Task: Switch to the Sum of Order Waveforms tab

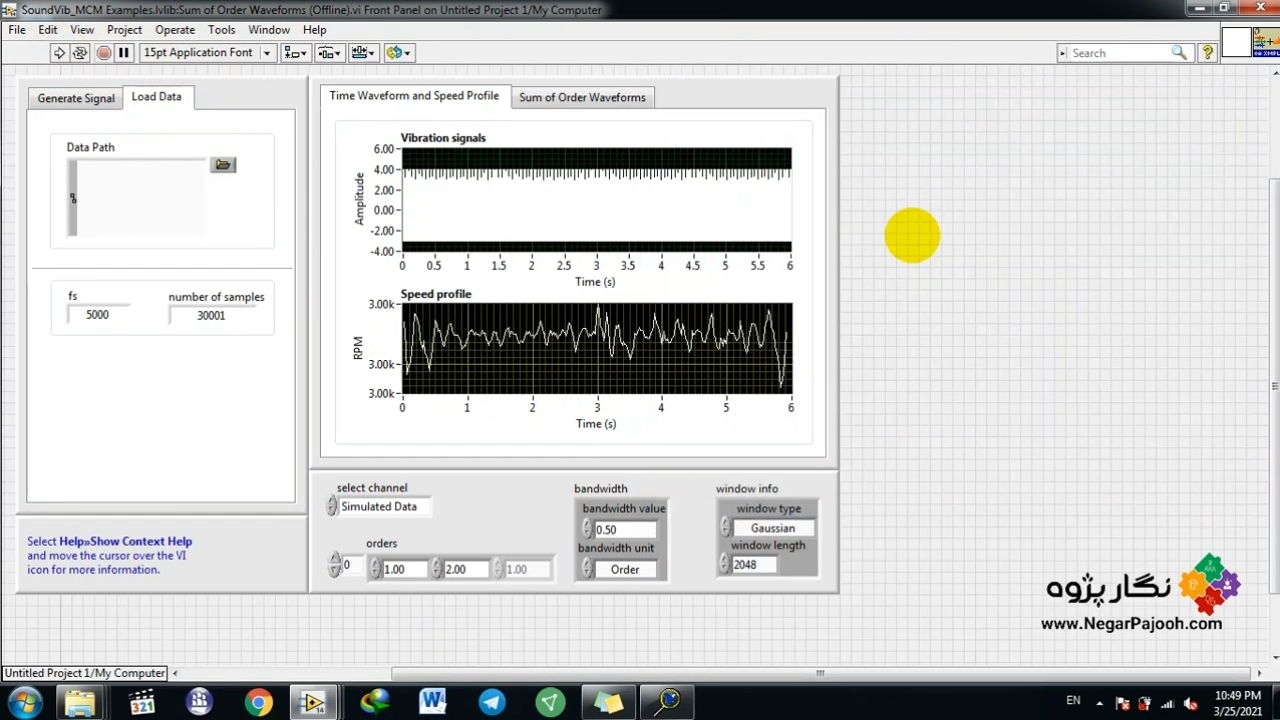Action: 582,97
